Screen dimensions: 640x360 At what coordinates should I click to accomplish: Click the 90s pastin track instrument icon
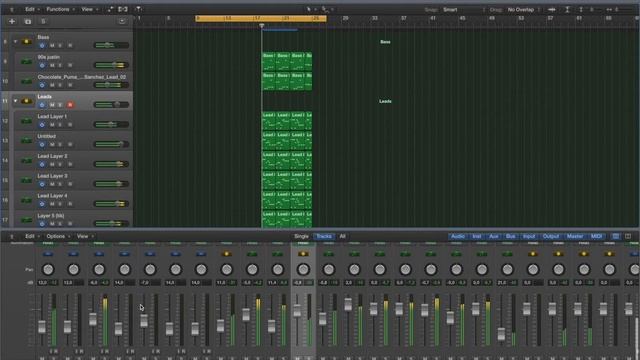coord(27,62)
